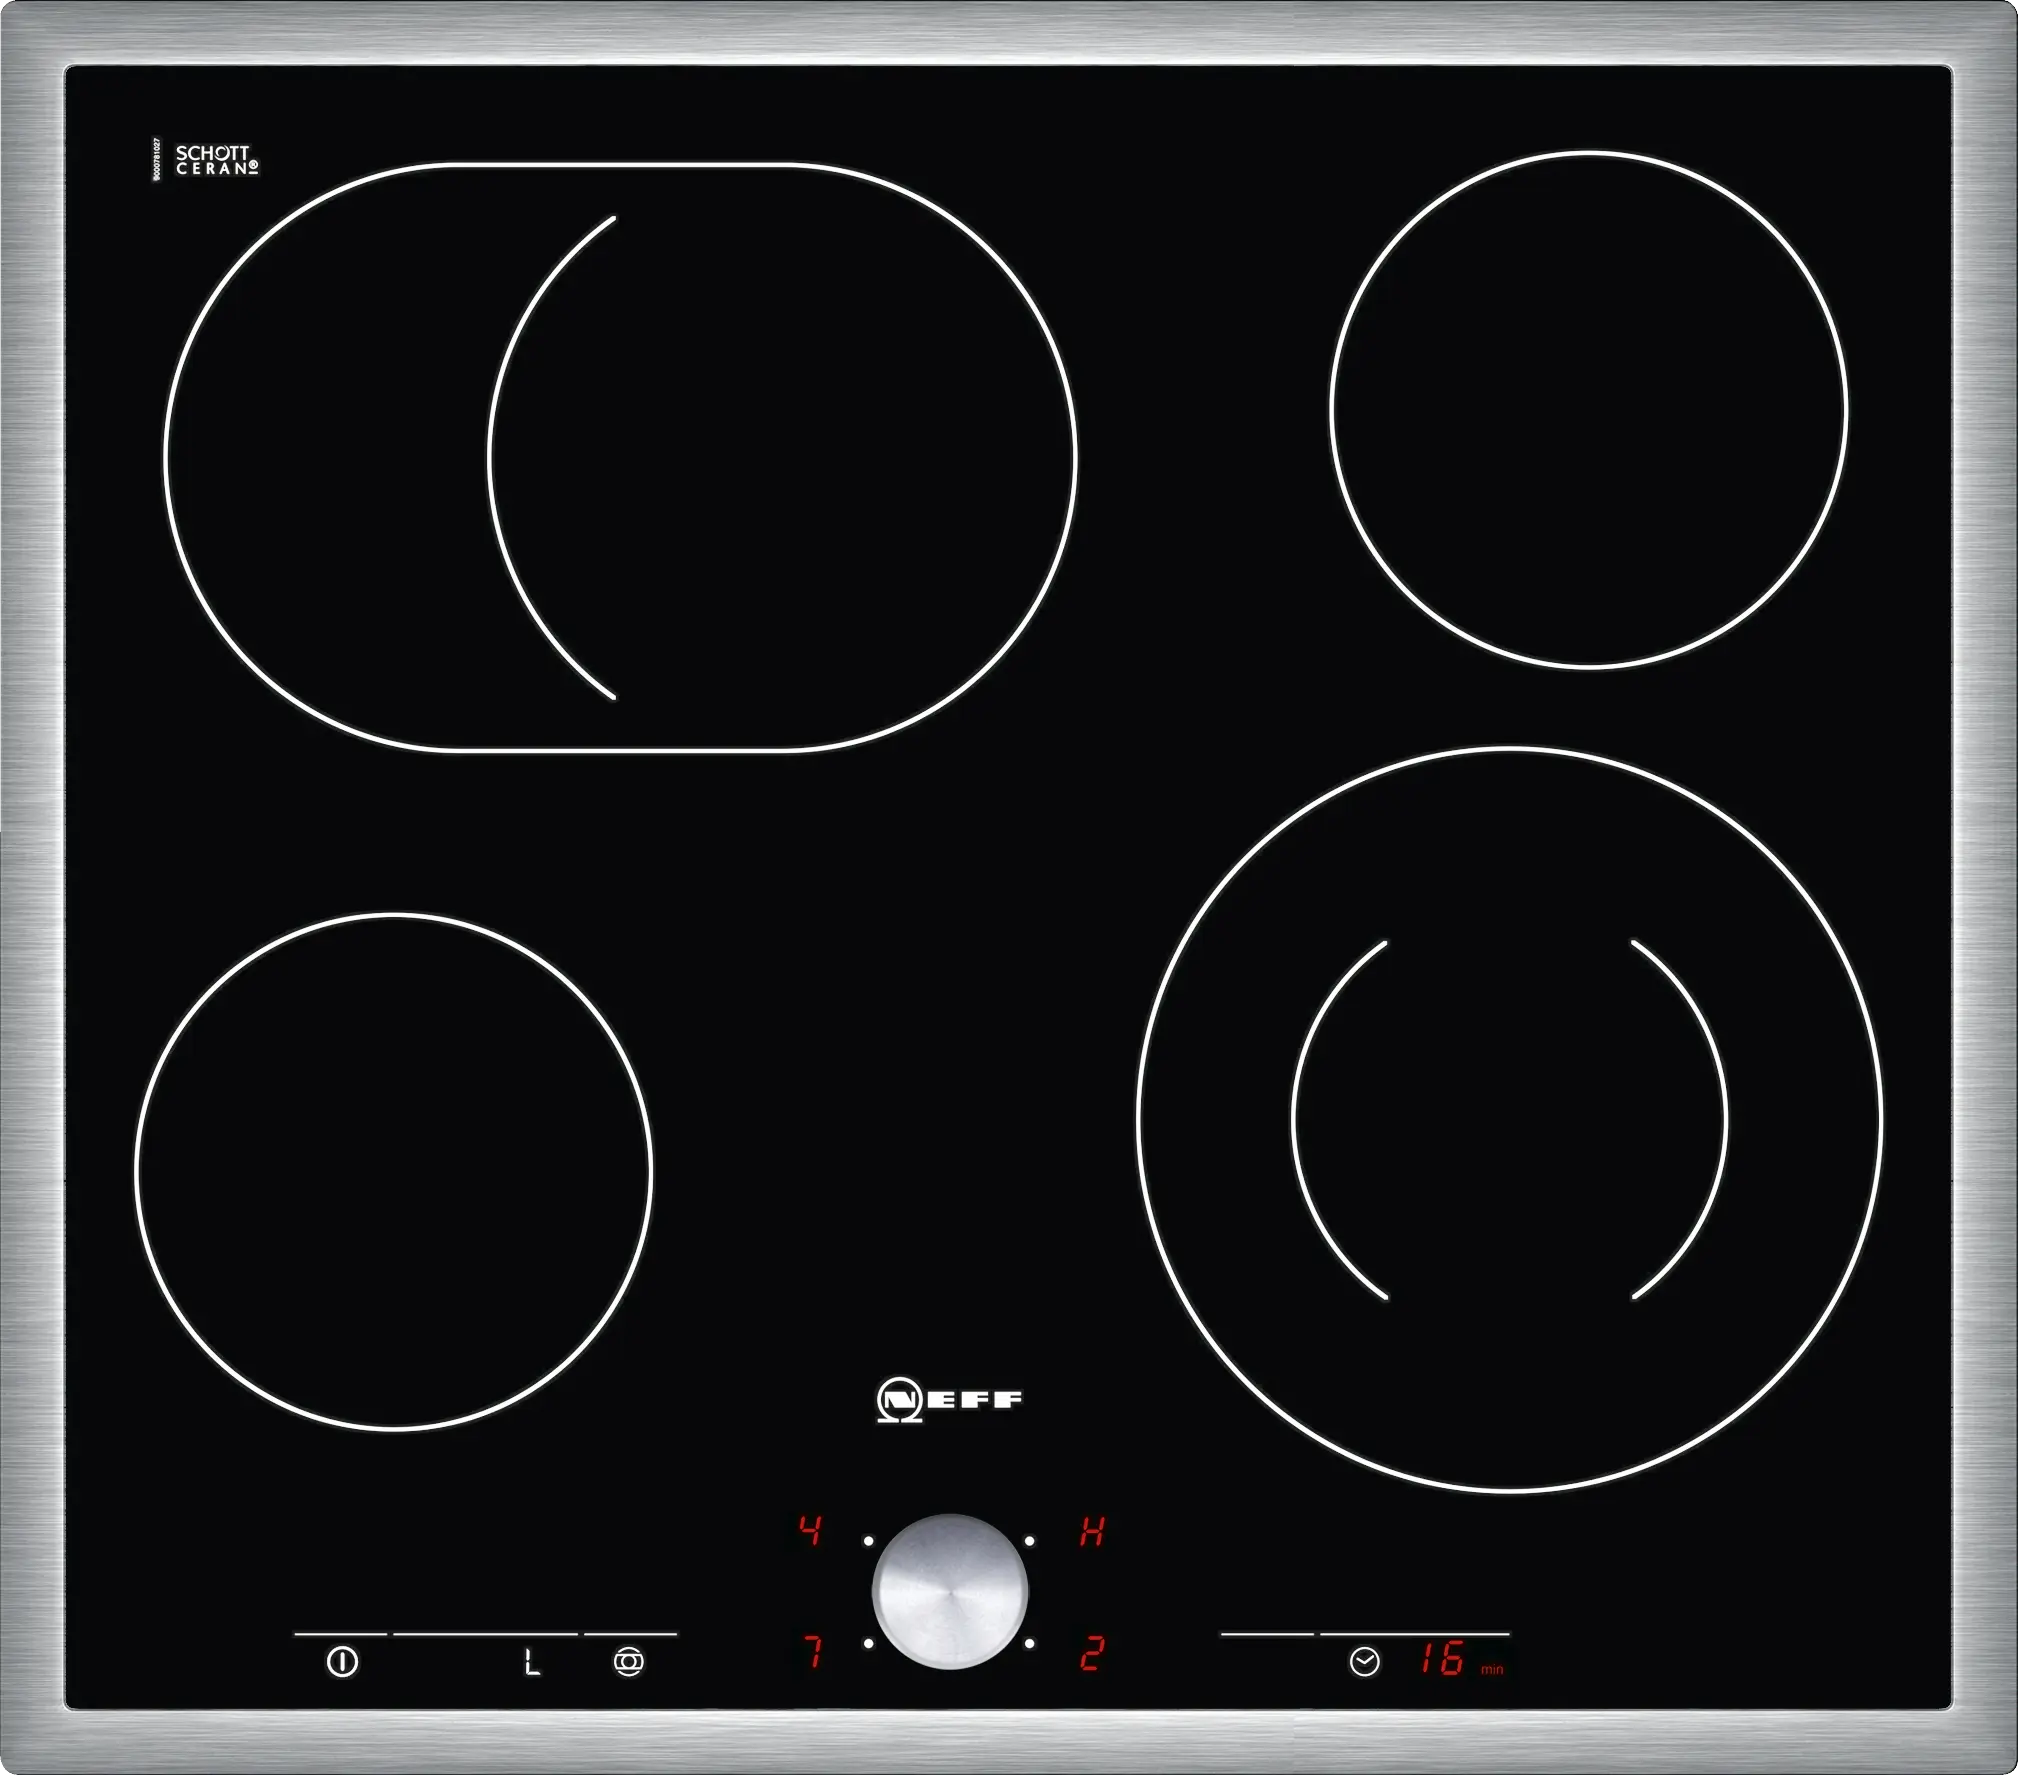This screenshot has height=1775, width=2018.
Task: Select the dot next to level 7
Action: 868,1643
